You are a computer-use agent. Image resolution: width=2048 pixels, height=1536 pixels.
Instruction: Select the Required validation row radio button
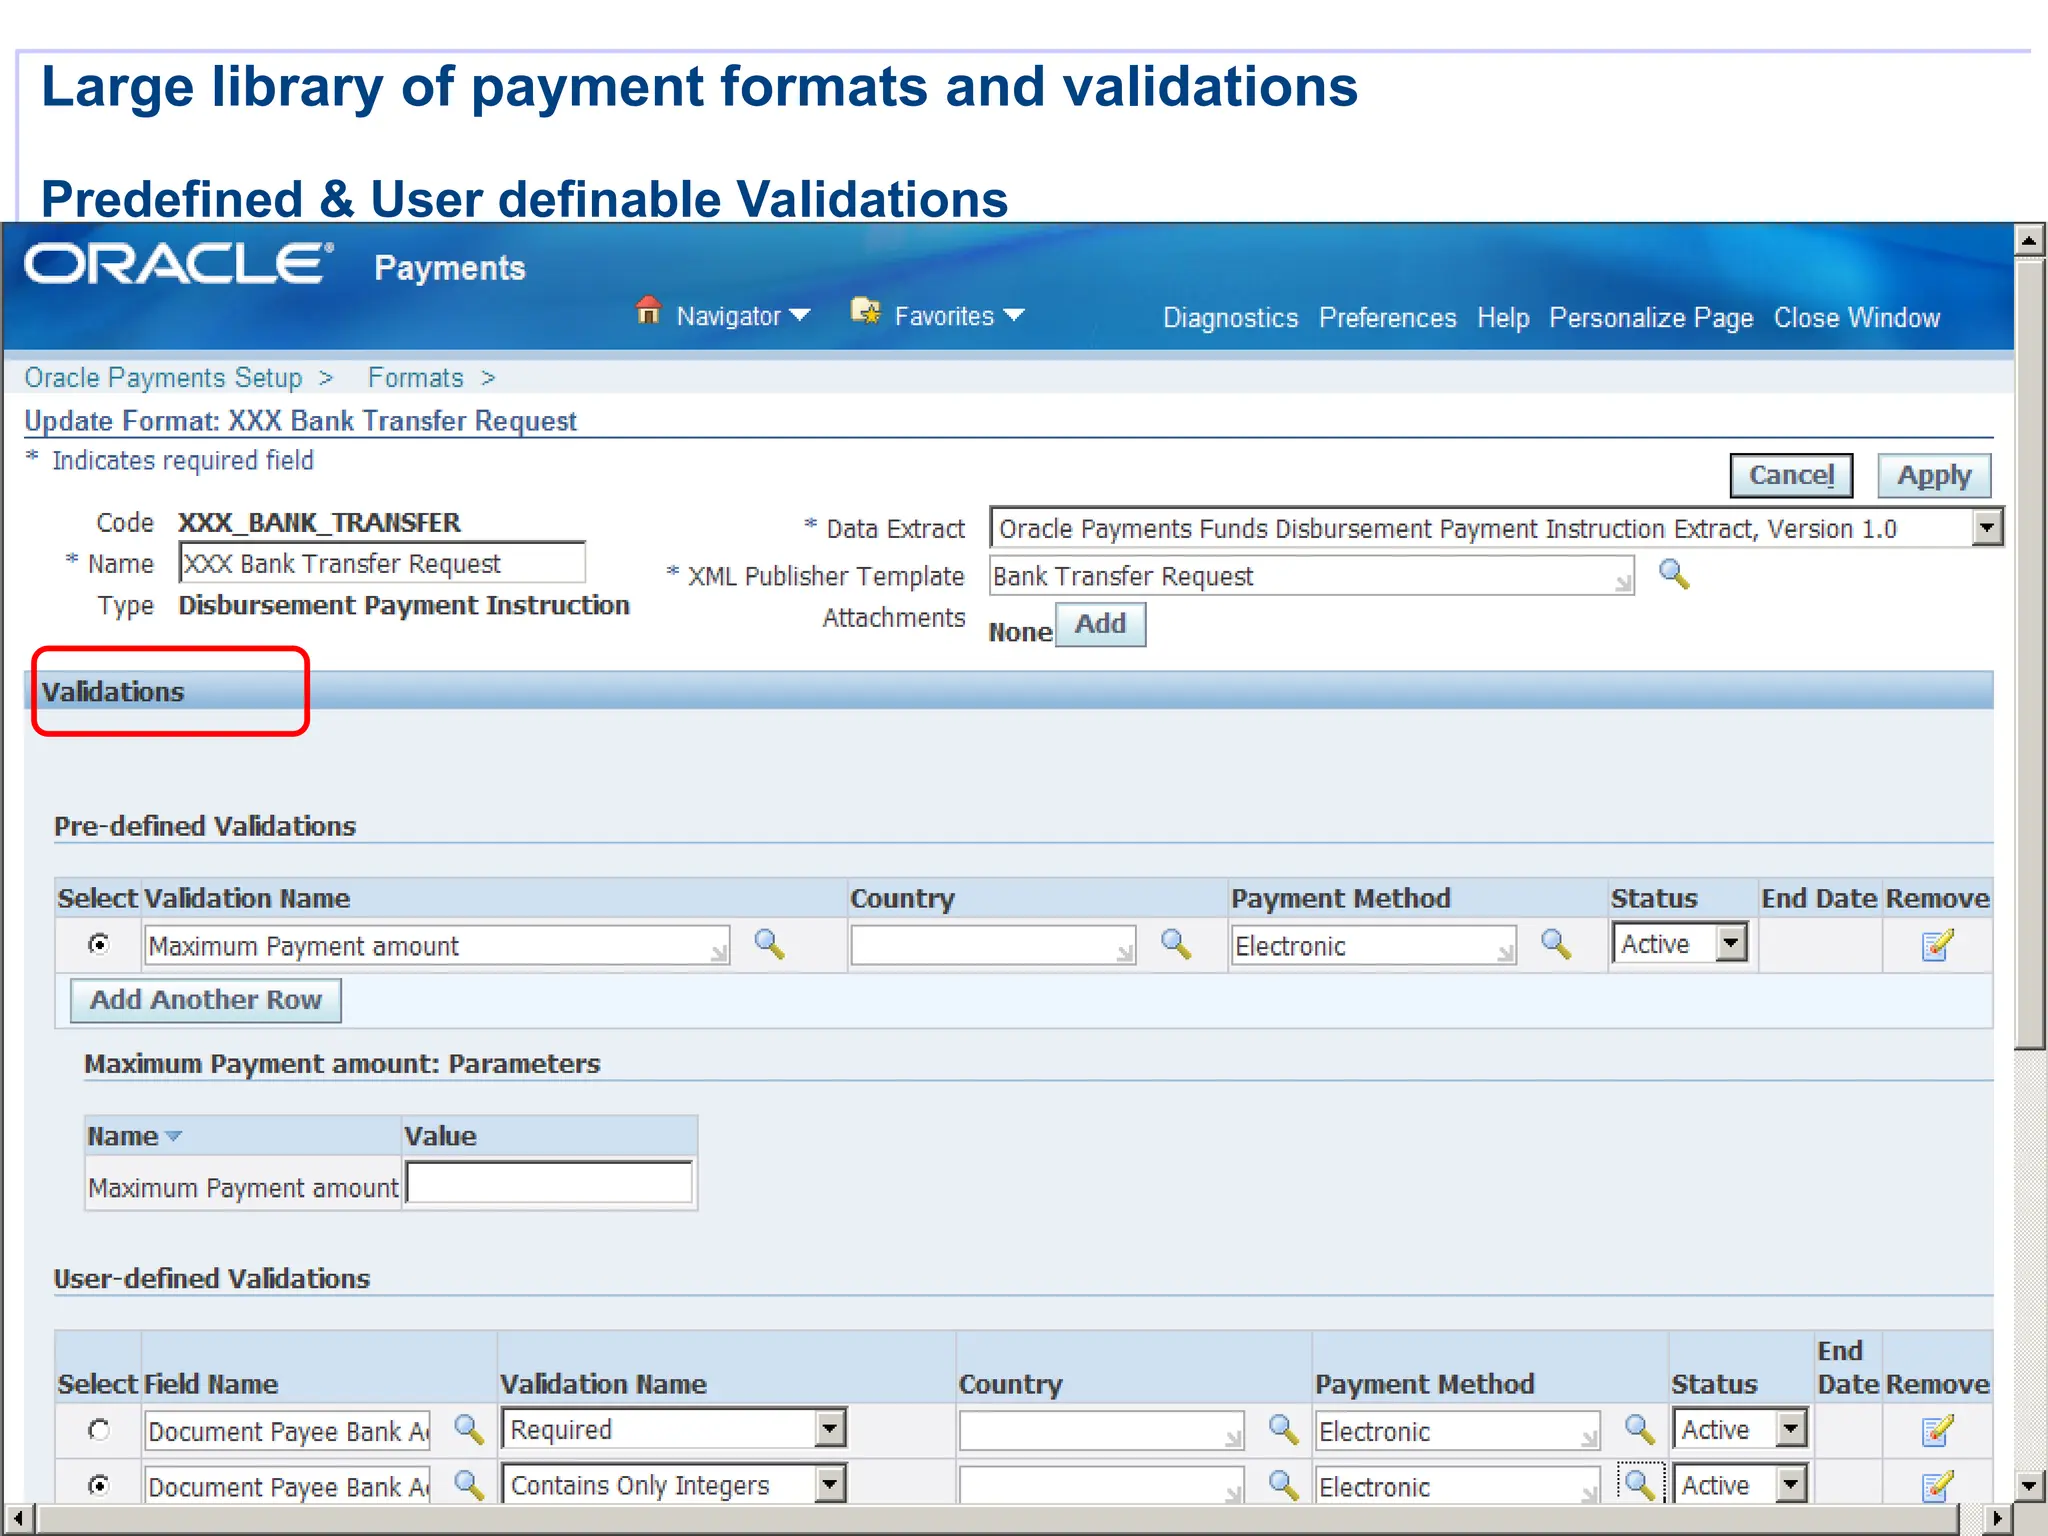pos(99,1430)
